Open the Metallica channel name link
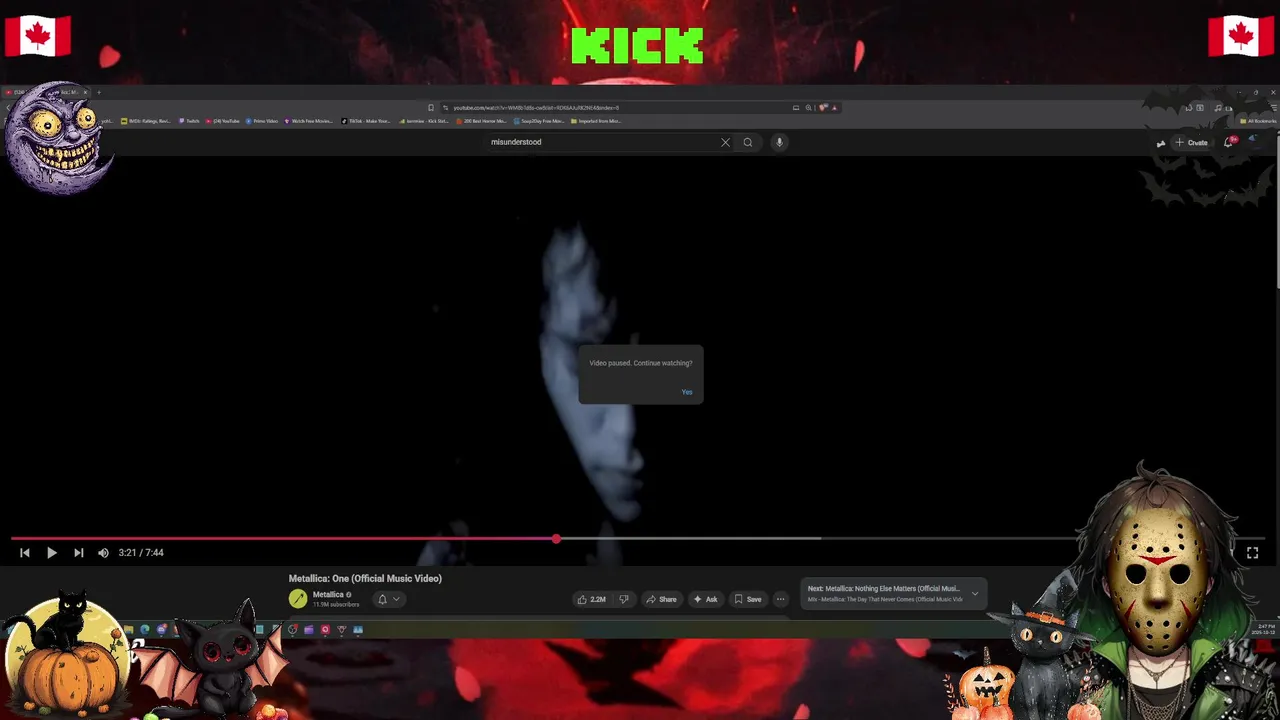 tap(328, 594)
